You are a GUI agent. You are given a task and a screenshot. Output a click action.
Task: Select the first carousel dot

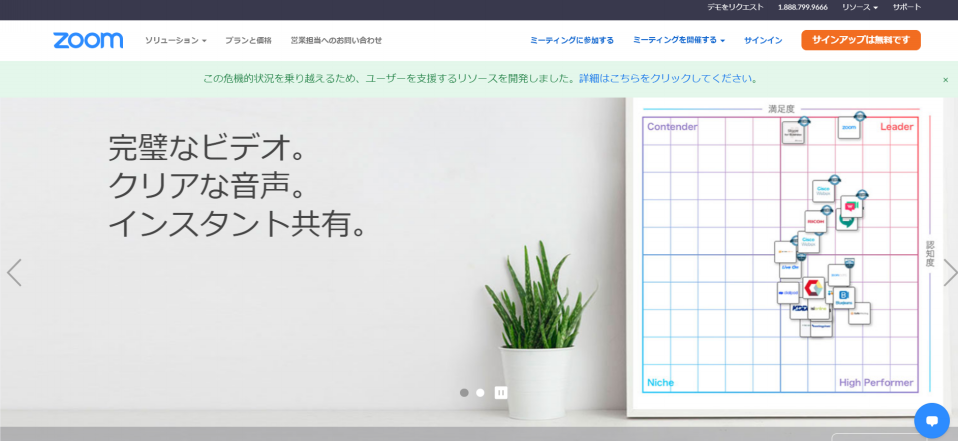tap(464, 393)
